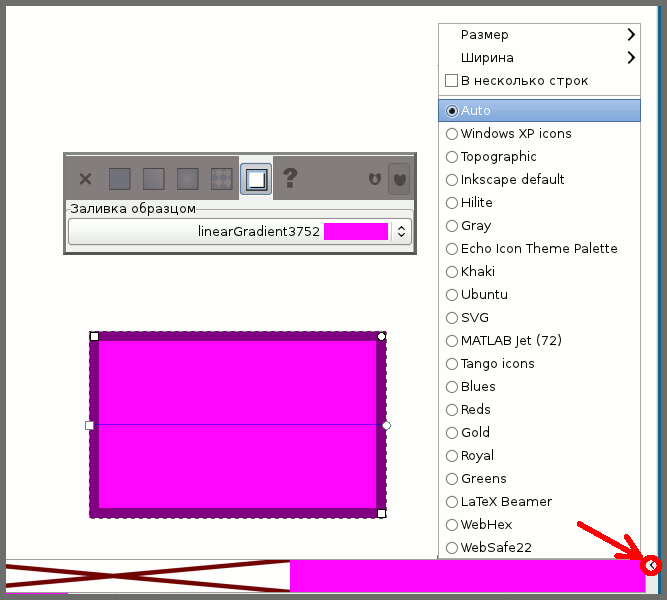Choose the nonzero solid heart fill rule icon
667x600 pixels.
tap(399, 179)
